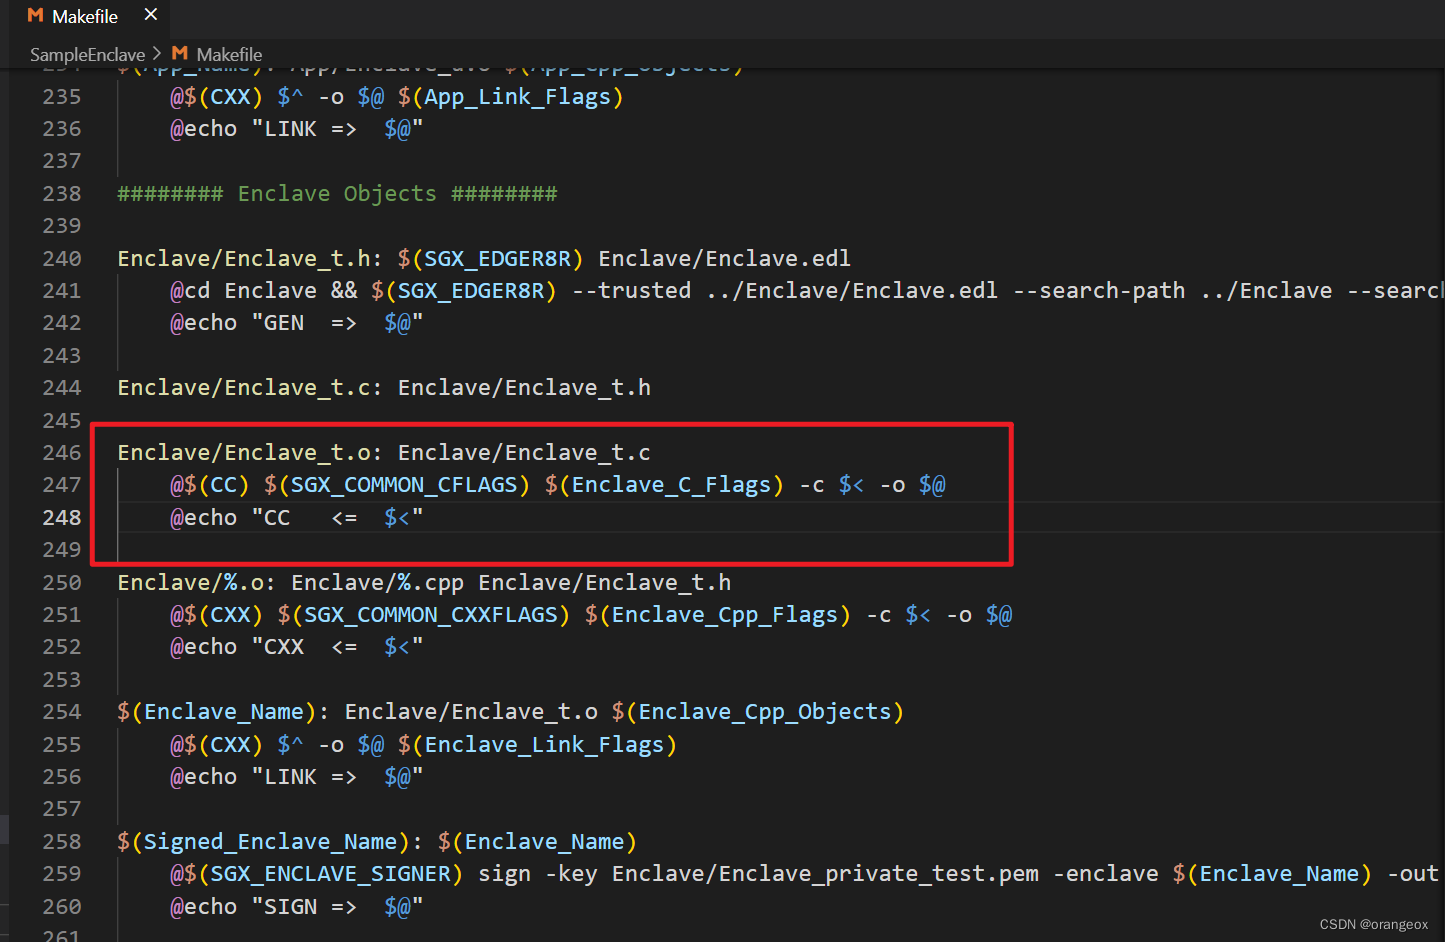This screenshot has width=1445, height=942.
Task: Click line number 254
Action: (62, 712)
